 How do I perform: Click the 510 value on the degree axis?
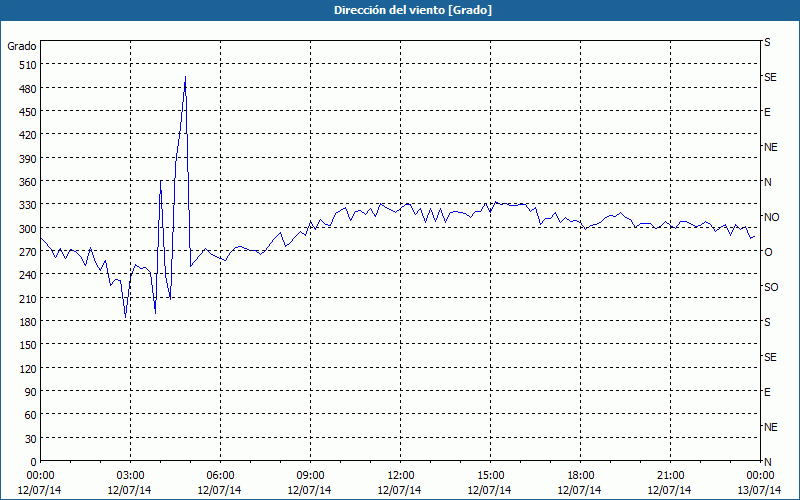coord(28,65)
